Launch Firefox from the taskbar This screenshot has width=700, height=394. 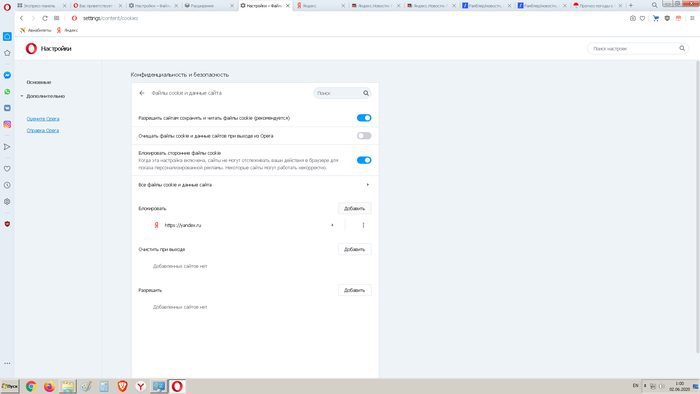coord(49,386)
